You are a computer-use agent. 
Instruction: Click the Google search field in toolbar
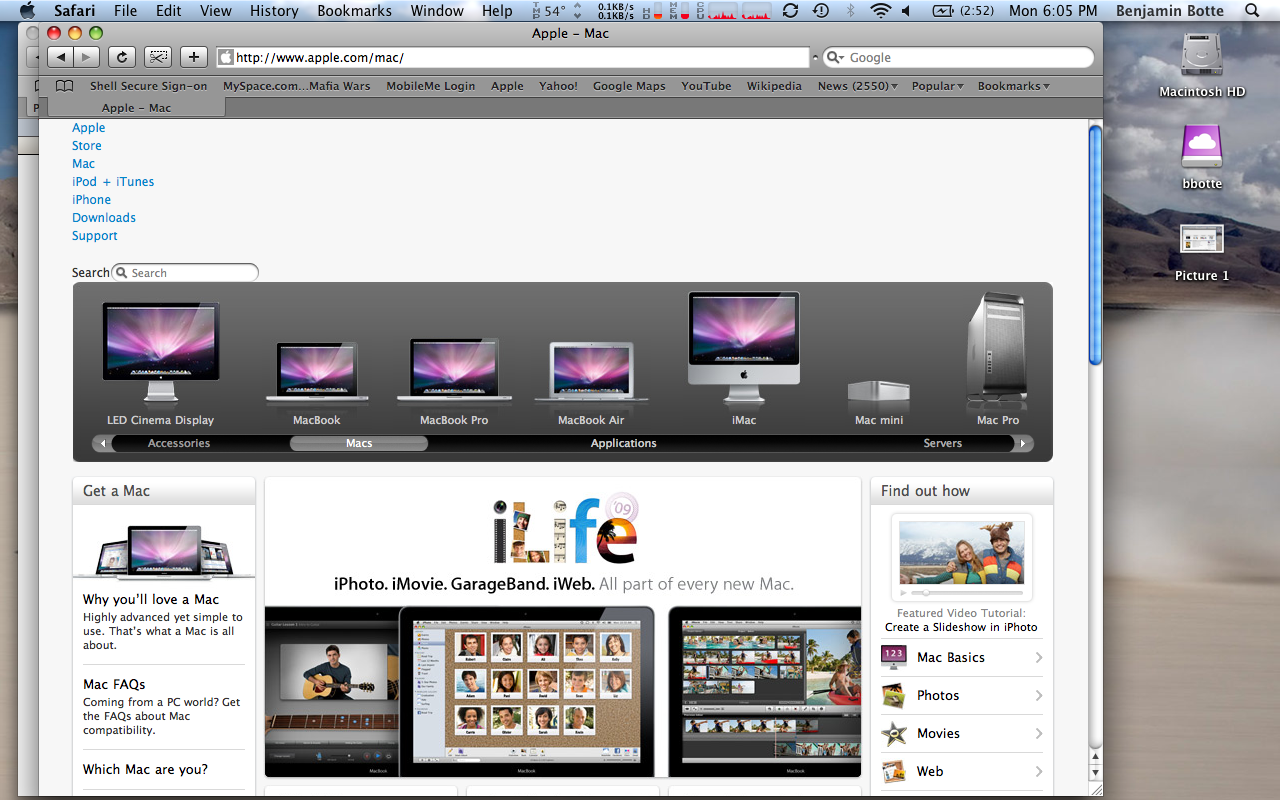(958, 58)
